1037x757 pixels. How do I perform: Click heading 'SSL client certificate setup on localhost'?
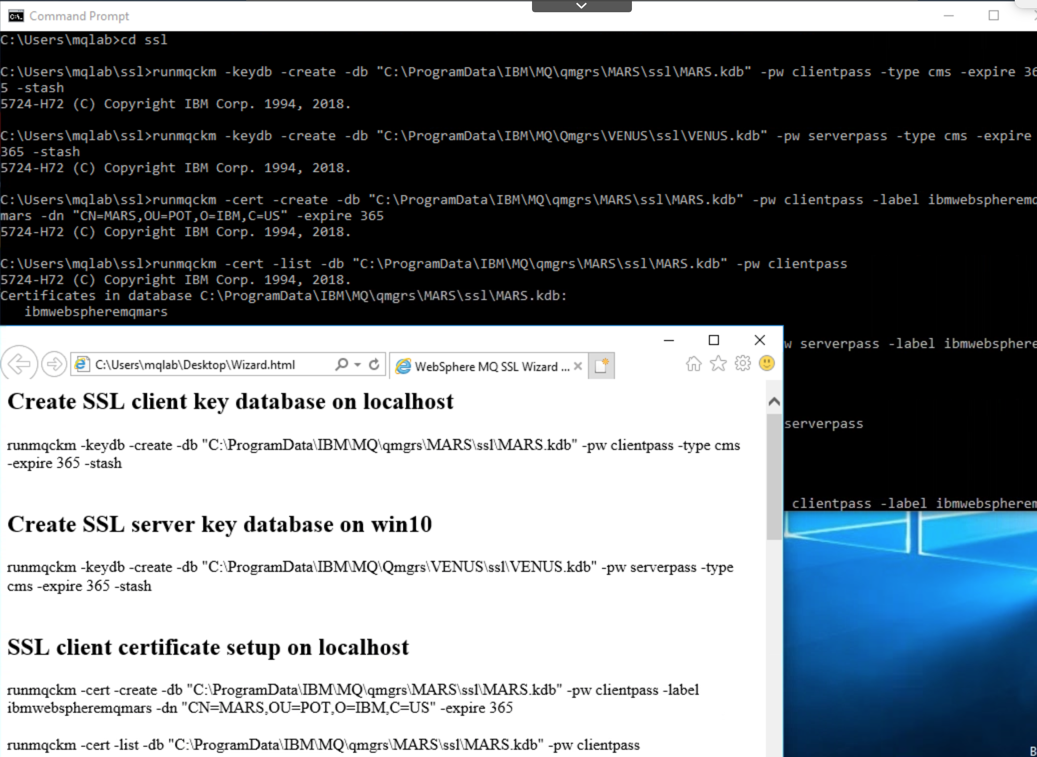[x=208, y=647]
